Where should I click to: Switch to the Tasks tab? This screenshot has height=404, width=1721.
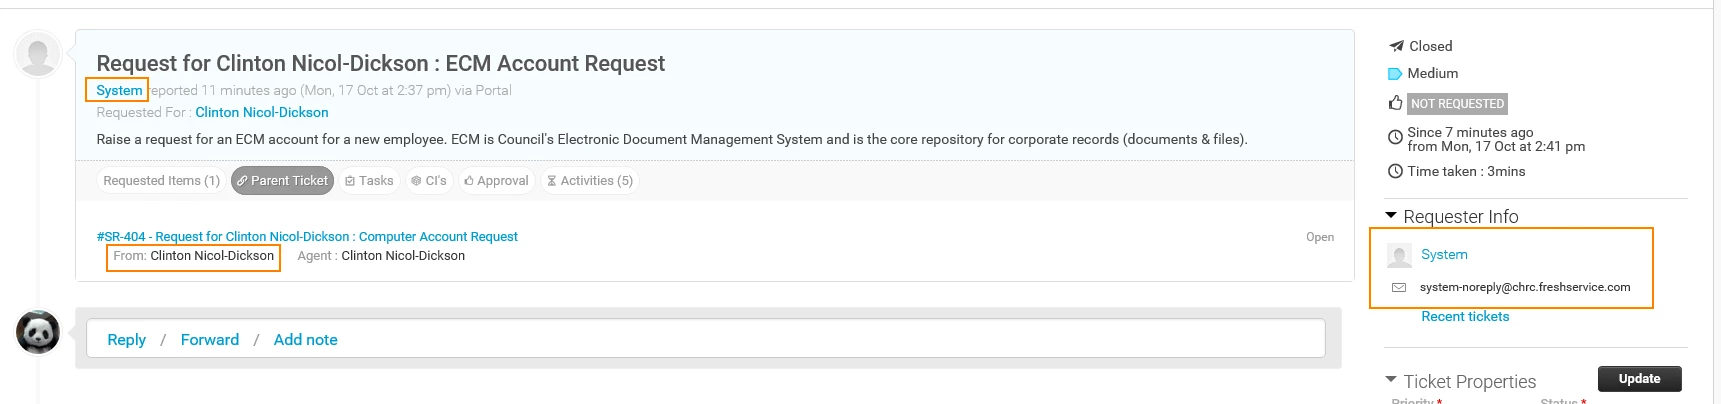click(x=369, y=181)
